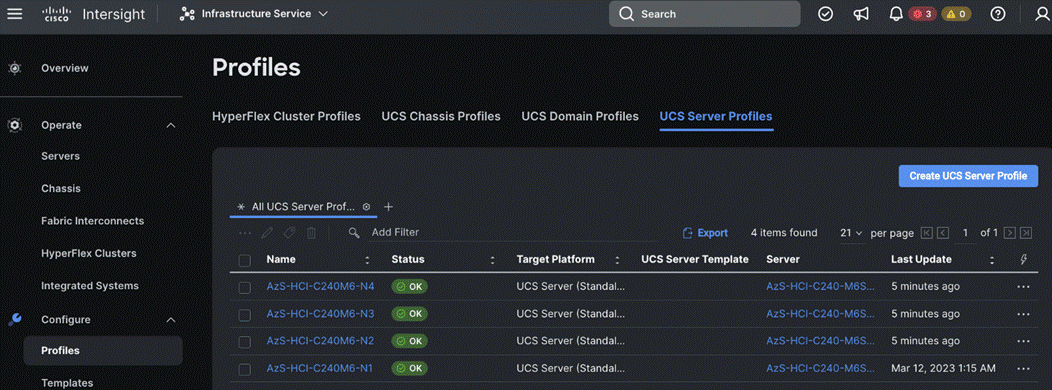Go to previous page pagination icon

click(x=943, y=233)
